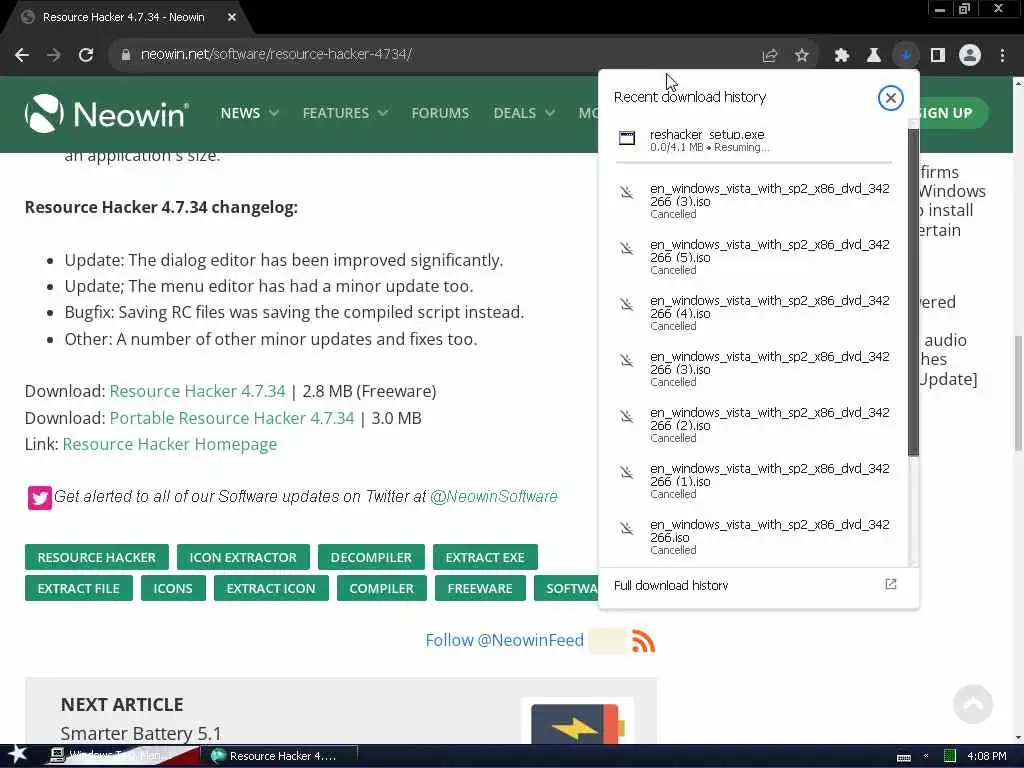Click the FREEWARE tag

(480, 588)
